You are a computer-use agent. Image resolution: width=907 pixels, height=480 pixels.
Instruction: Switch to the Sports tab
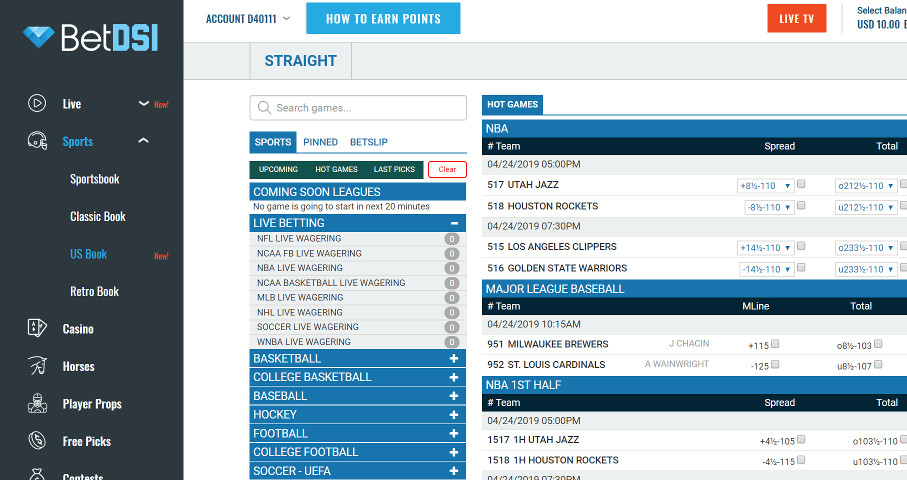coord(273,142)
